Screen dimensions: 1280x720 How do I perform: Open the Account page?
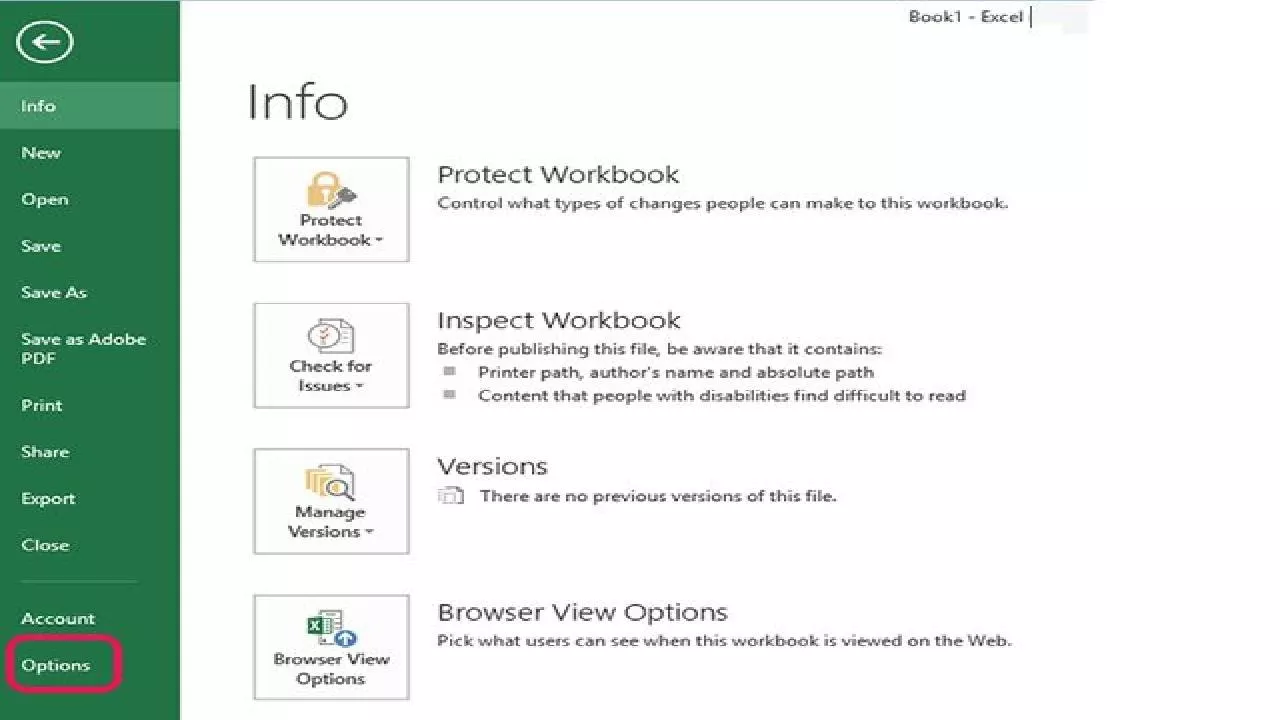(58, 618)
